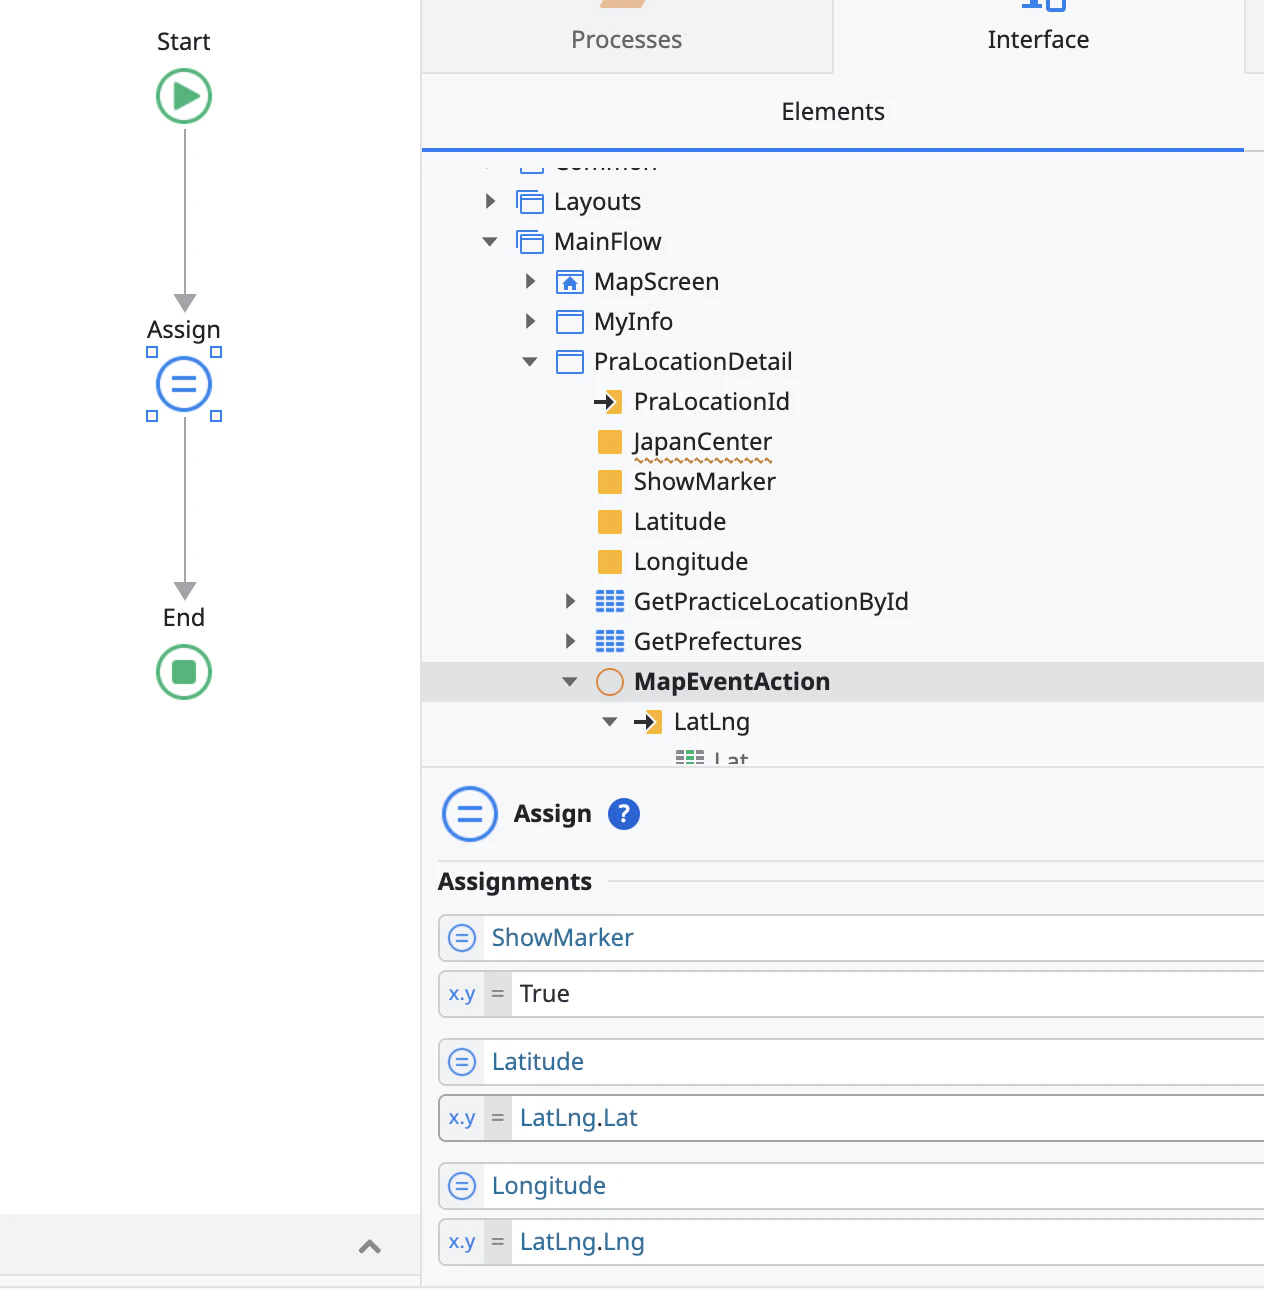Screen dimensions: 1264x1290
Task: Expand the MyInfo node
Action: click(x=530, y=321)
